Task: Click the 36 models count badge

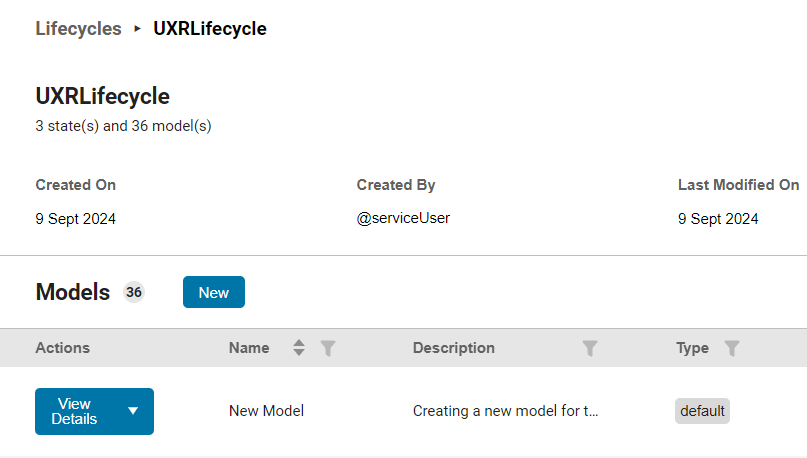Action: point(134,292)
